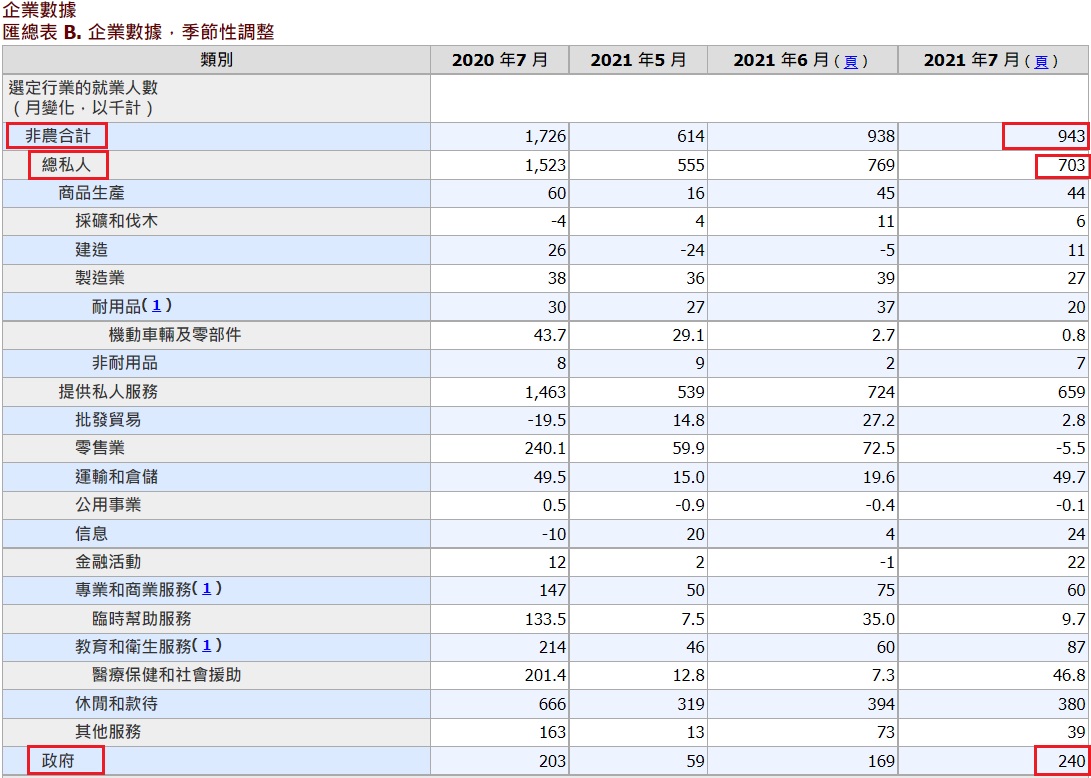Click the 類別 column header

tap(216, 61)
